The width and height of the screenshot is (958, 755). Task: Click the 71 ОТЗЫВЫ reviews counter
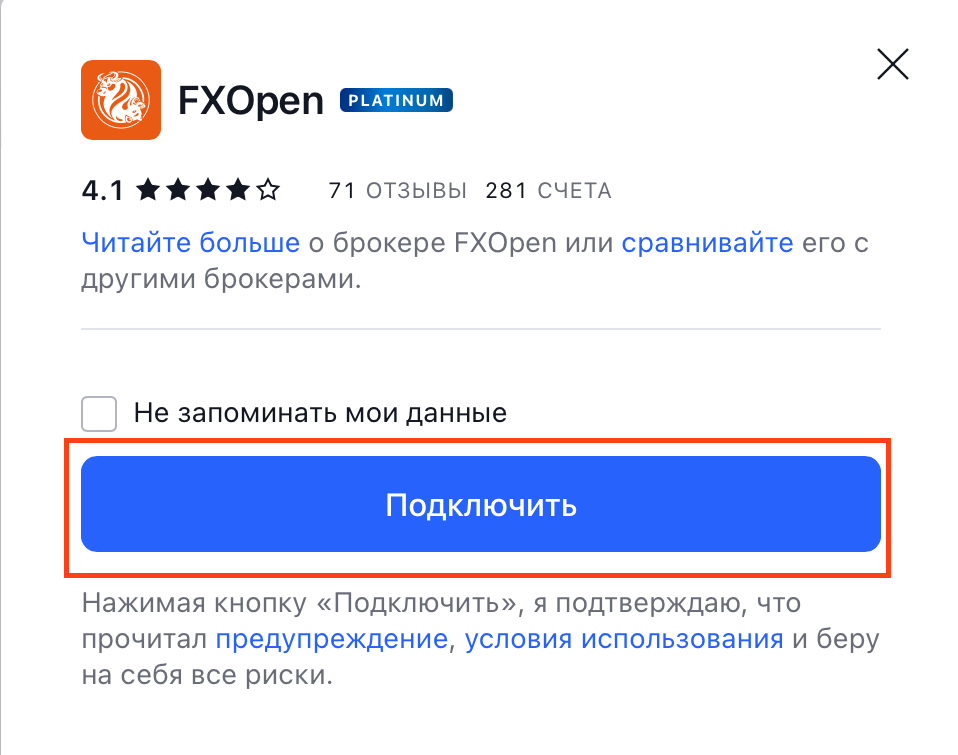[397, 191]
